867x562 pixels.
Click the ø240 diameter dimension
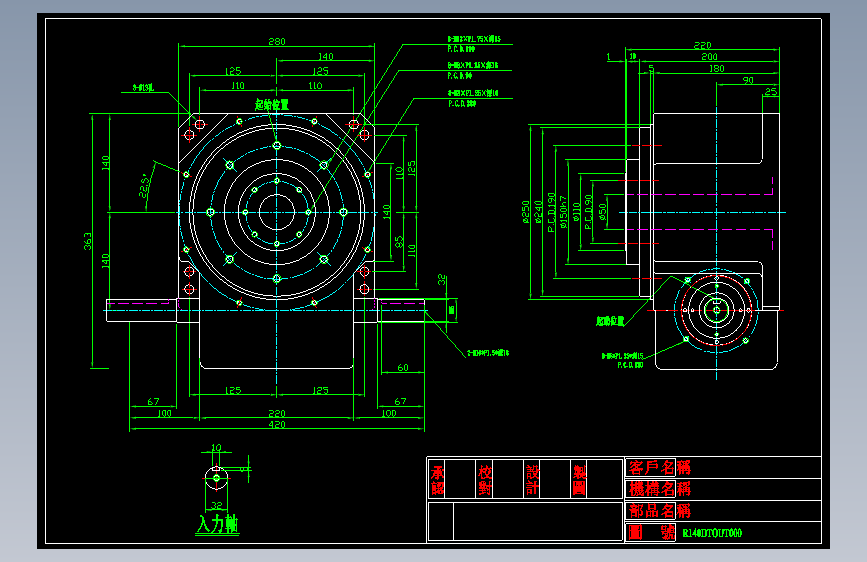[x=538, y=212]
